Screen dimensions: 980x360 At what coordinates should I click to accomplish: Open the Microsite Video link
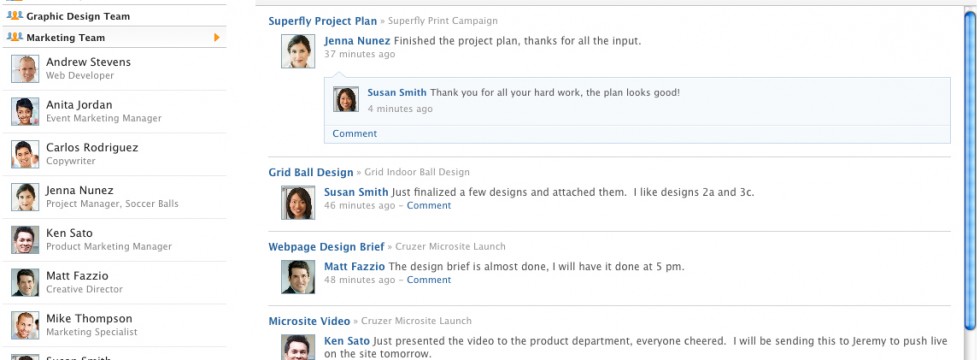click(309, 321)
